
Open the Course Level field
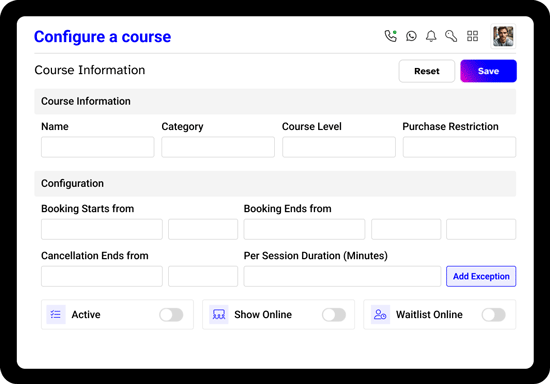339,147
